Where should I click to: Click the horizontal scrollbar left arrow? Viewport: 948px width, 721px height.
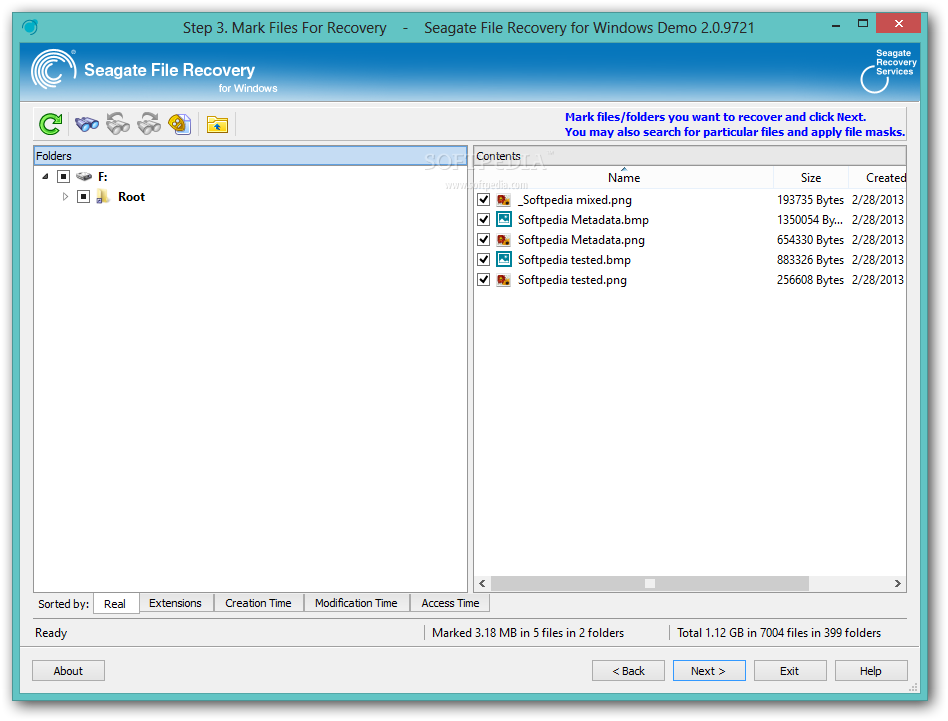pos(482,583)
